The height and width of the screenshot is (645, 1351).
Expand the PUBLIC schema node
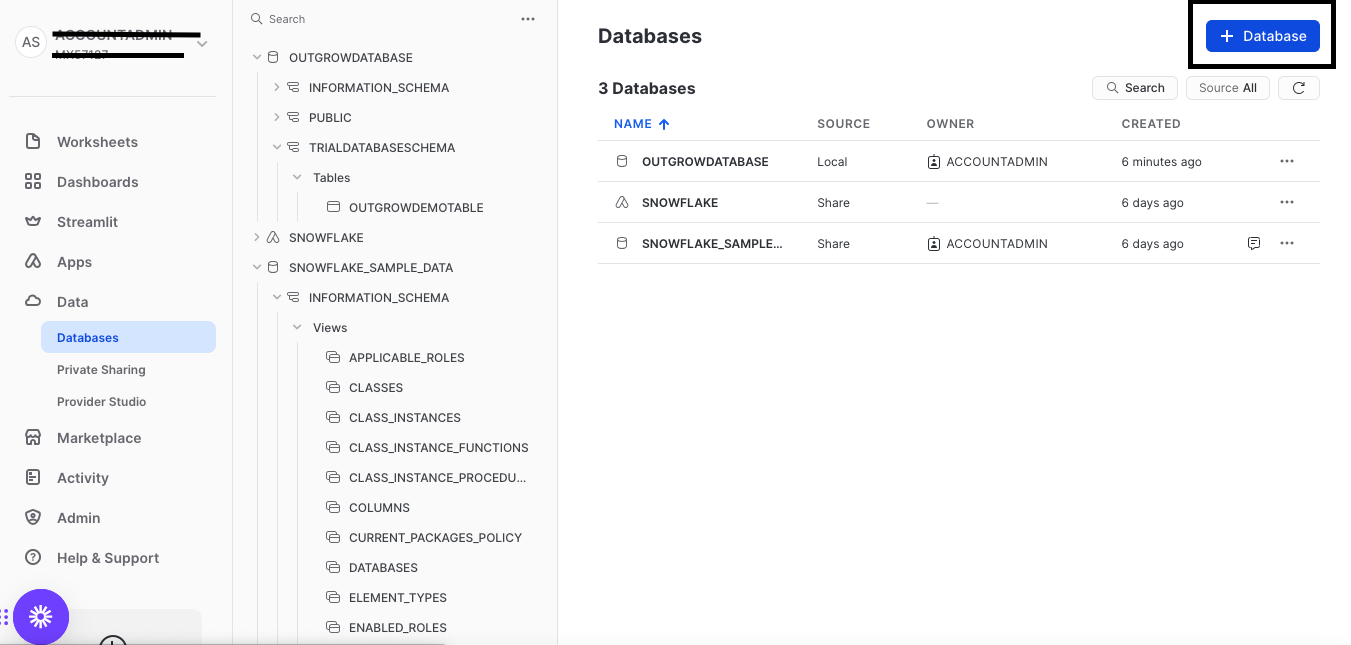[x=277, y=118]
